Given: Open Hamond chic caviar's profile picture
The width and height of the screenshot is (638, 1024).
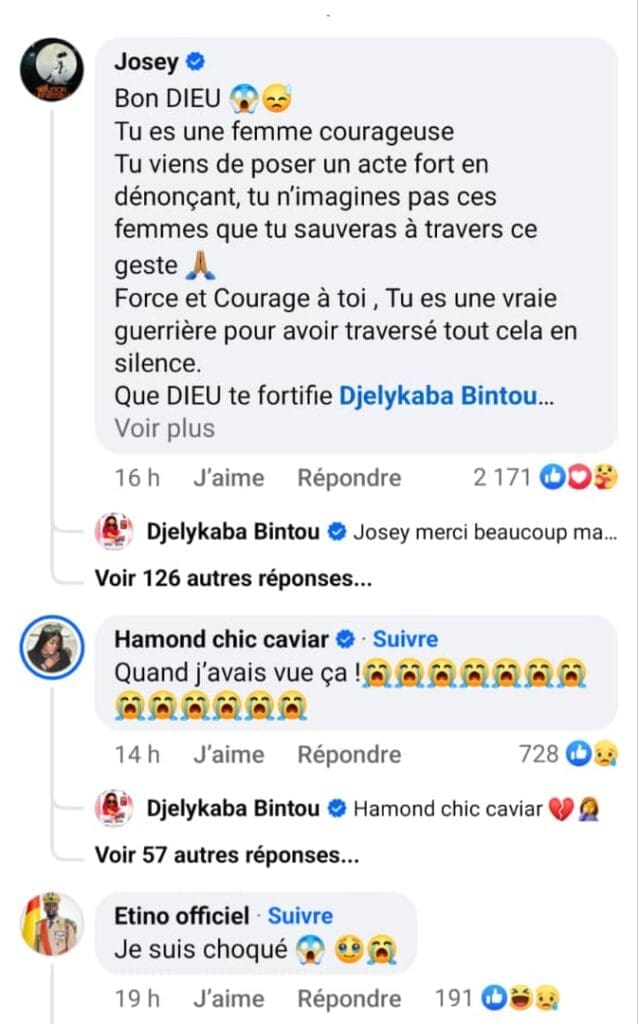Looking at the screenshot, I should pos(52,646).
